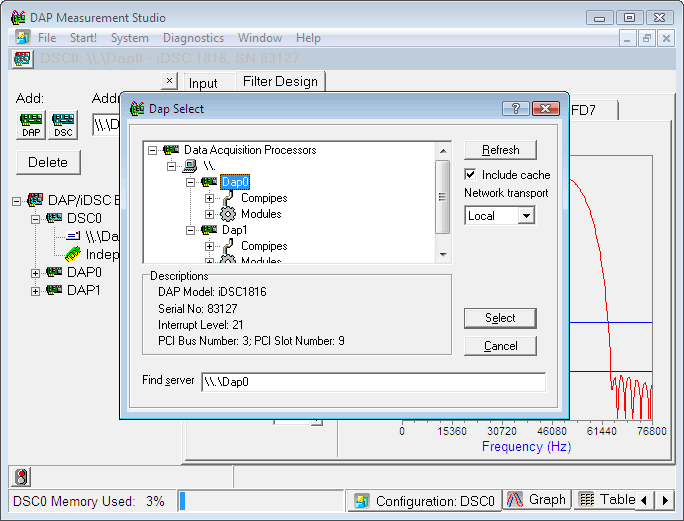Collapse the DAP/iDSC root node in sidebar
Screen dimensions: 684x521
[17, 201]
